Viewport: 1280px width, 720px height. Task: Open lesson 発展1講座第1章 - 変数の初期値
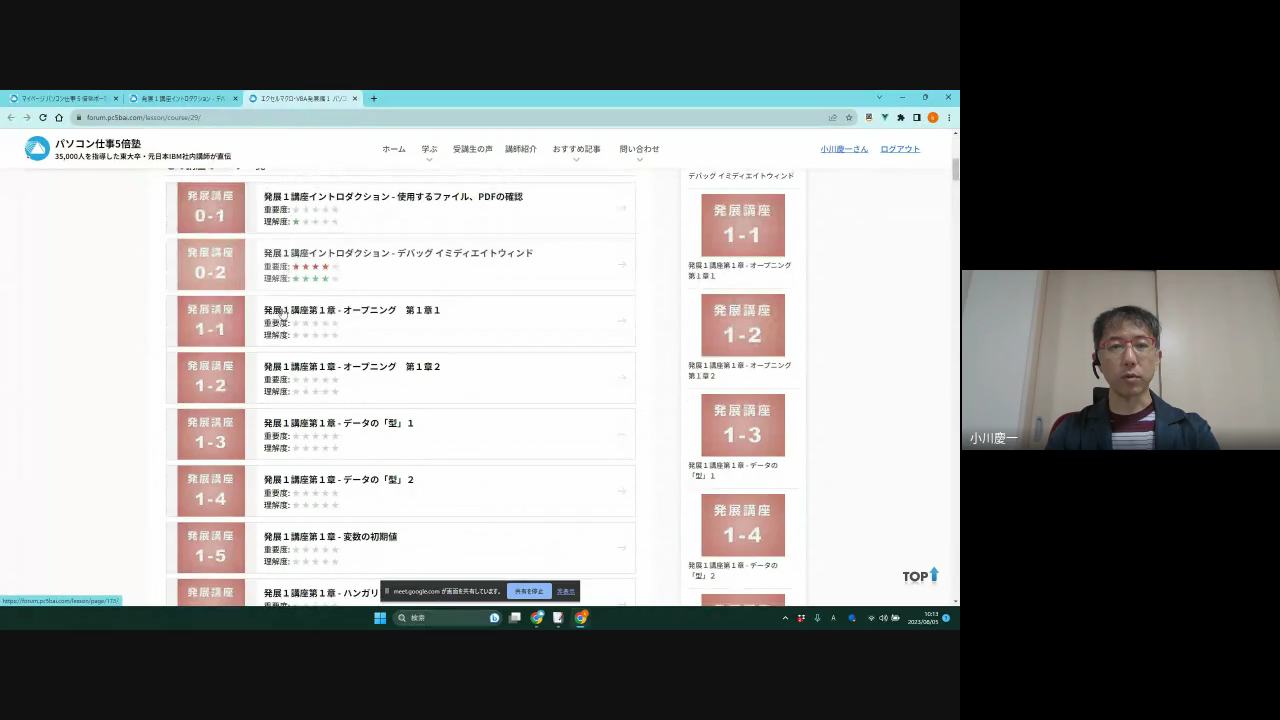tap(330, 537)
